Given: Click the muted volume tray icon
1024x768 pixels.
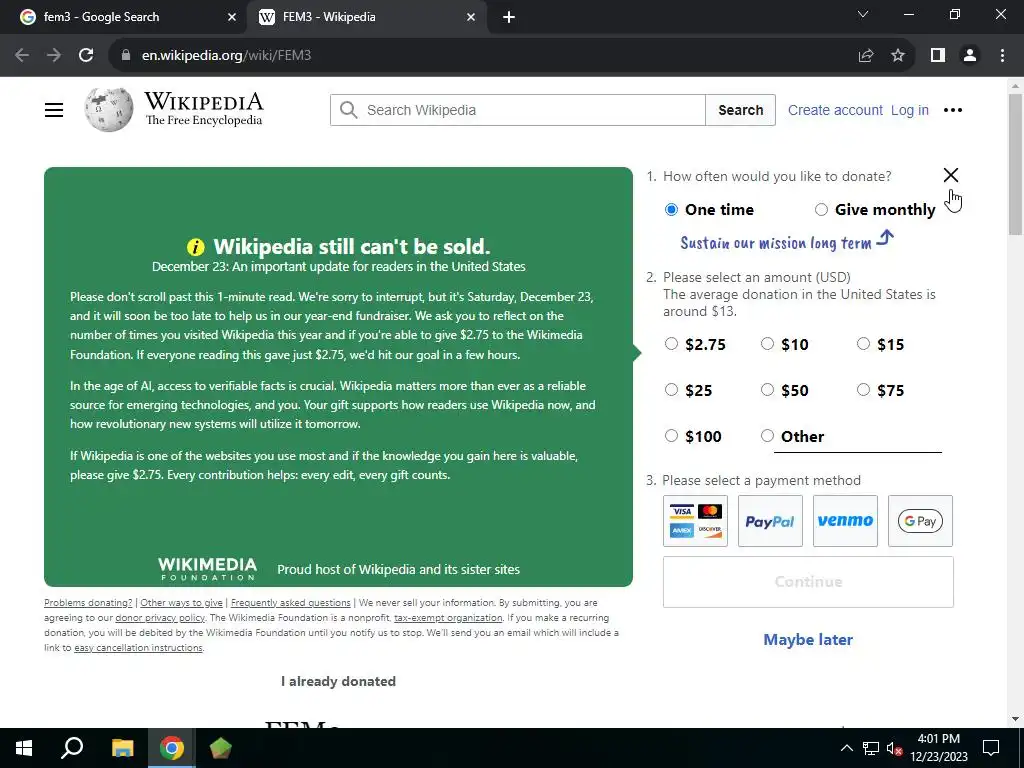Looking at the screenshot, I should click(894, 748).
